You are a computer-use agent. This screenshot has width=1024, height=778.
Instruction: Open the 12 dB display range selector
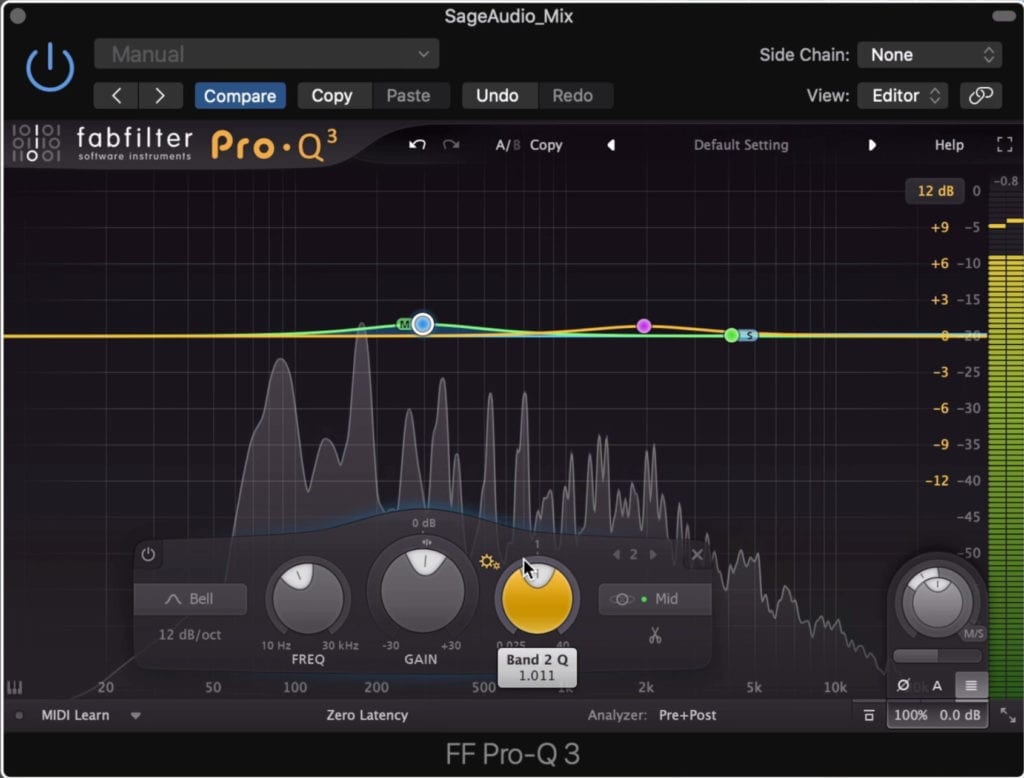[x=935, y=191]
